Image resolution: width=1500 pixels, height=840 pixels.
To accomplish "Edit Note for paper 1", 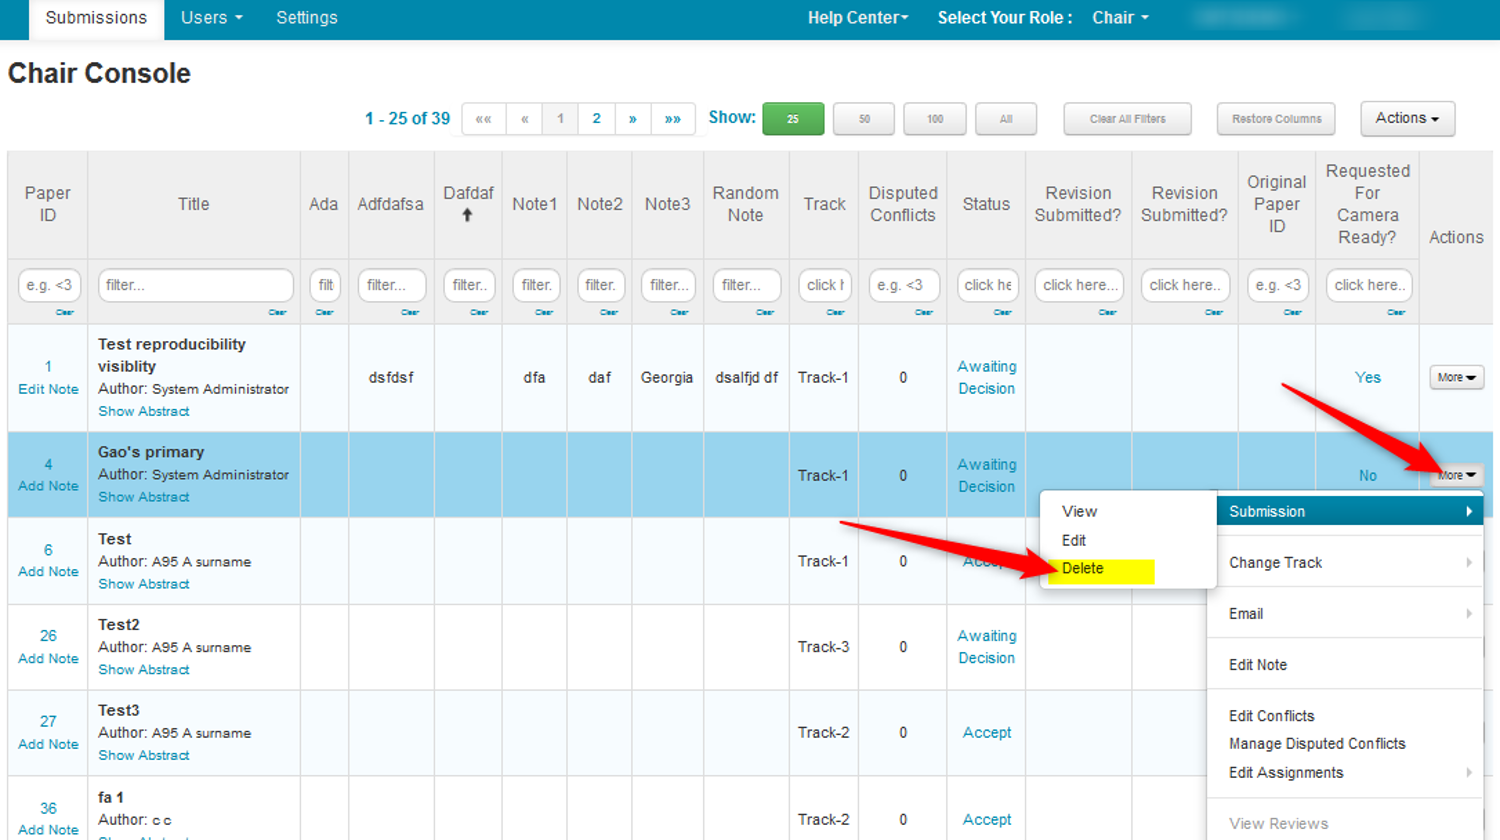I will pos(48,389).
